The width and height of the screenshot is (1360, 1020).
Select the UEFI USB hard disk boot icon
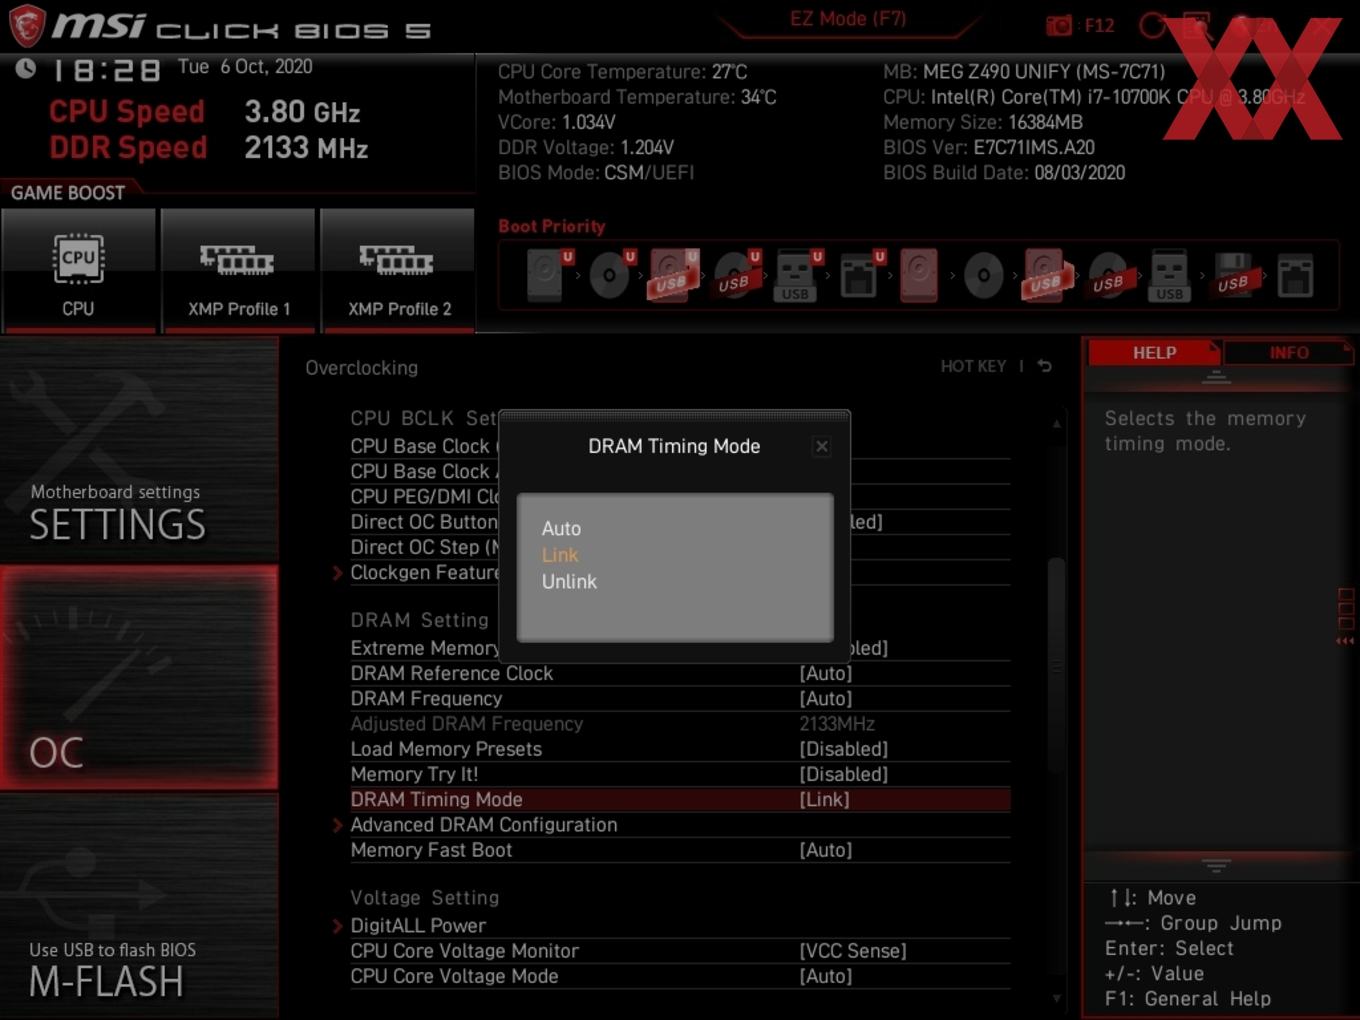[673, 275]
